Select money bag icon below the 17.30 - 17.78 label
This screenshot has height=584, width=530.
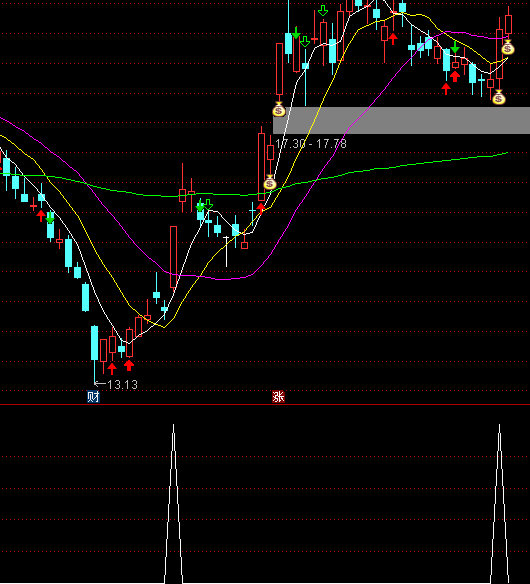pos(270,182)
